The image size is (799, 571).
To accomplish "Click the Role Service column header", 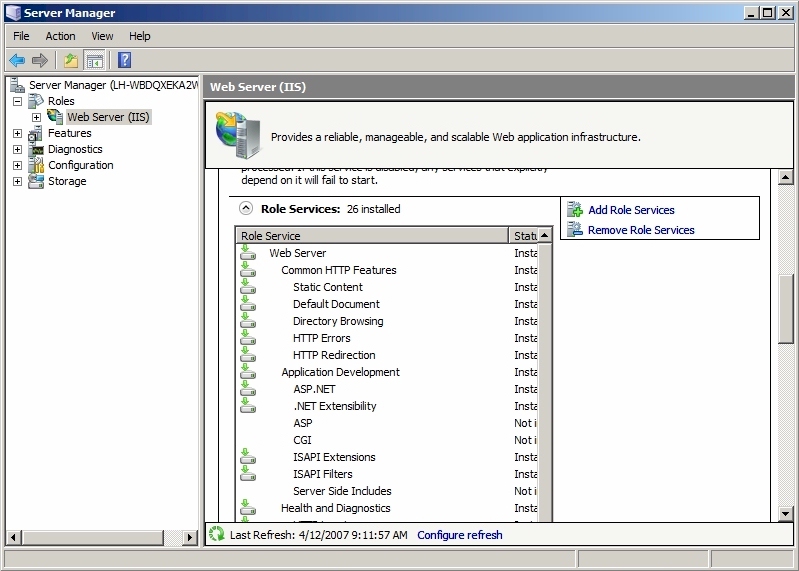I will pos(372,236).
